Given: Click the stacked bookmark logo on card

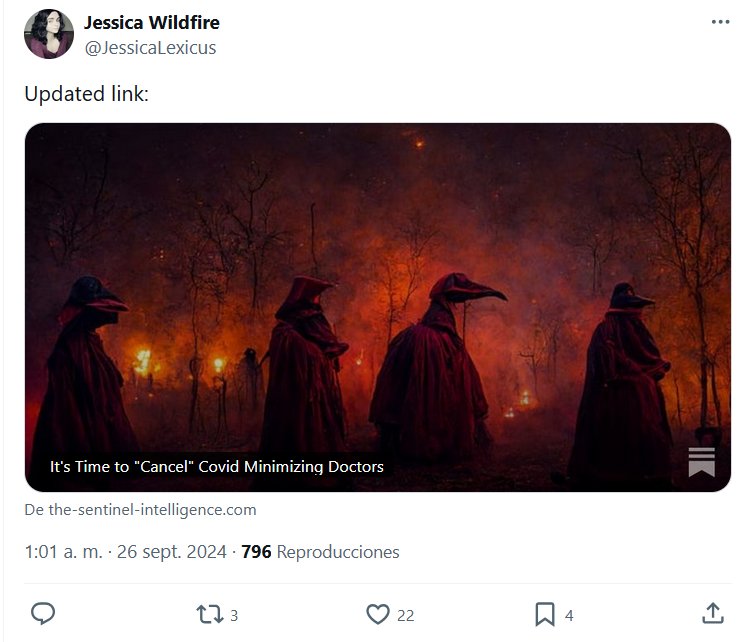Looking at the screenshot, I should tap(701, 462).
